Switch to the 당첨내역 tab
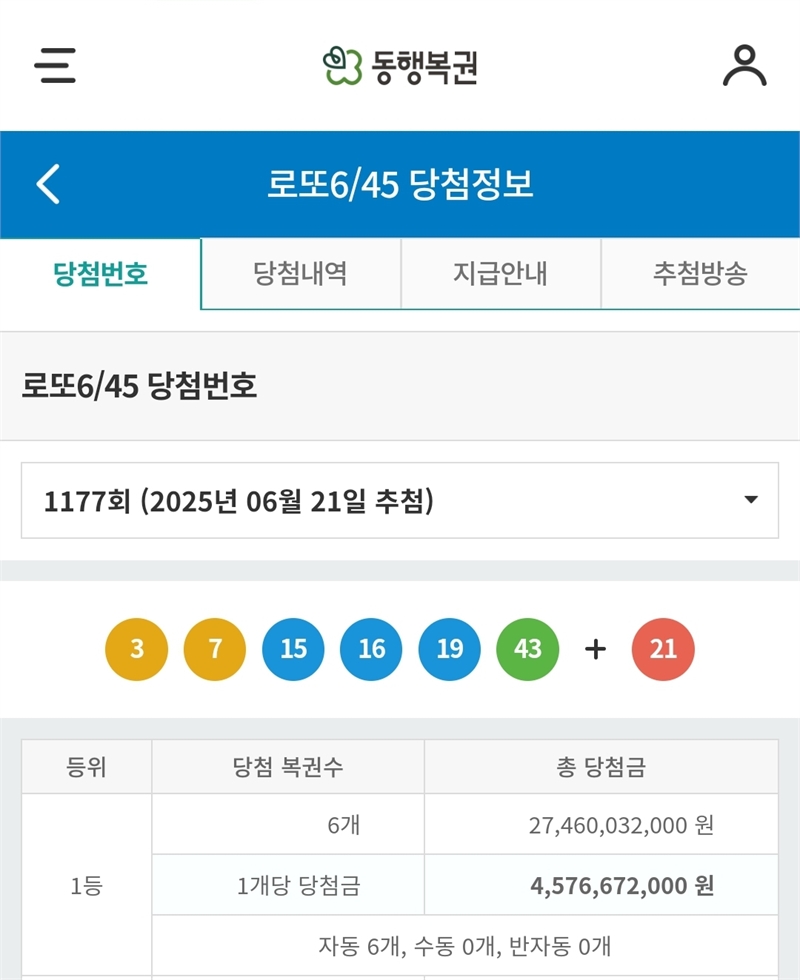 (x=300, y=274)
